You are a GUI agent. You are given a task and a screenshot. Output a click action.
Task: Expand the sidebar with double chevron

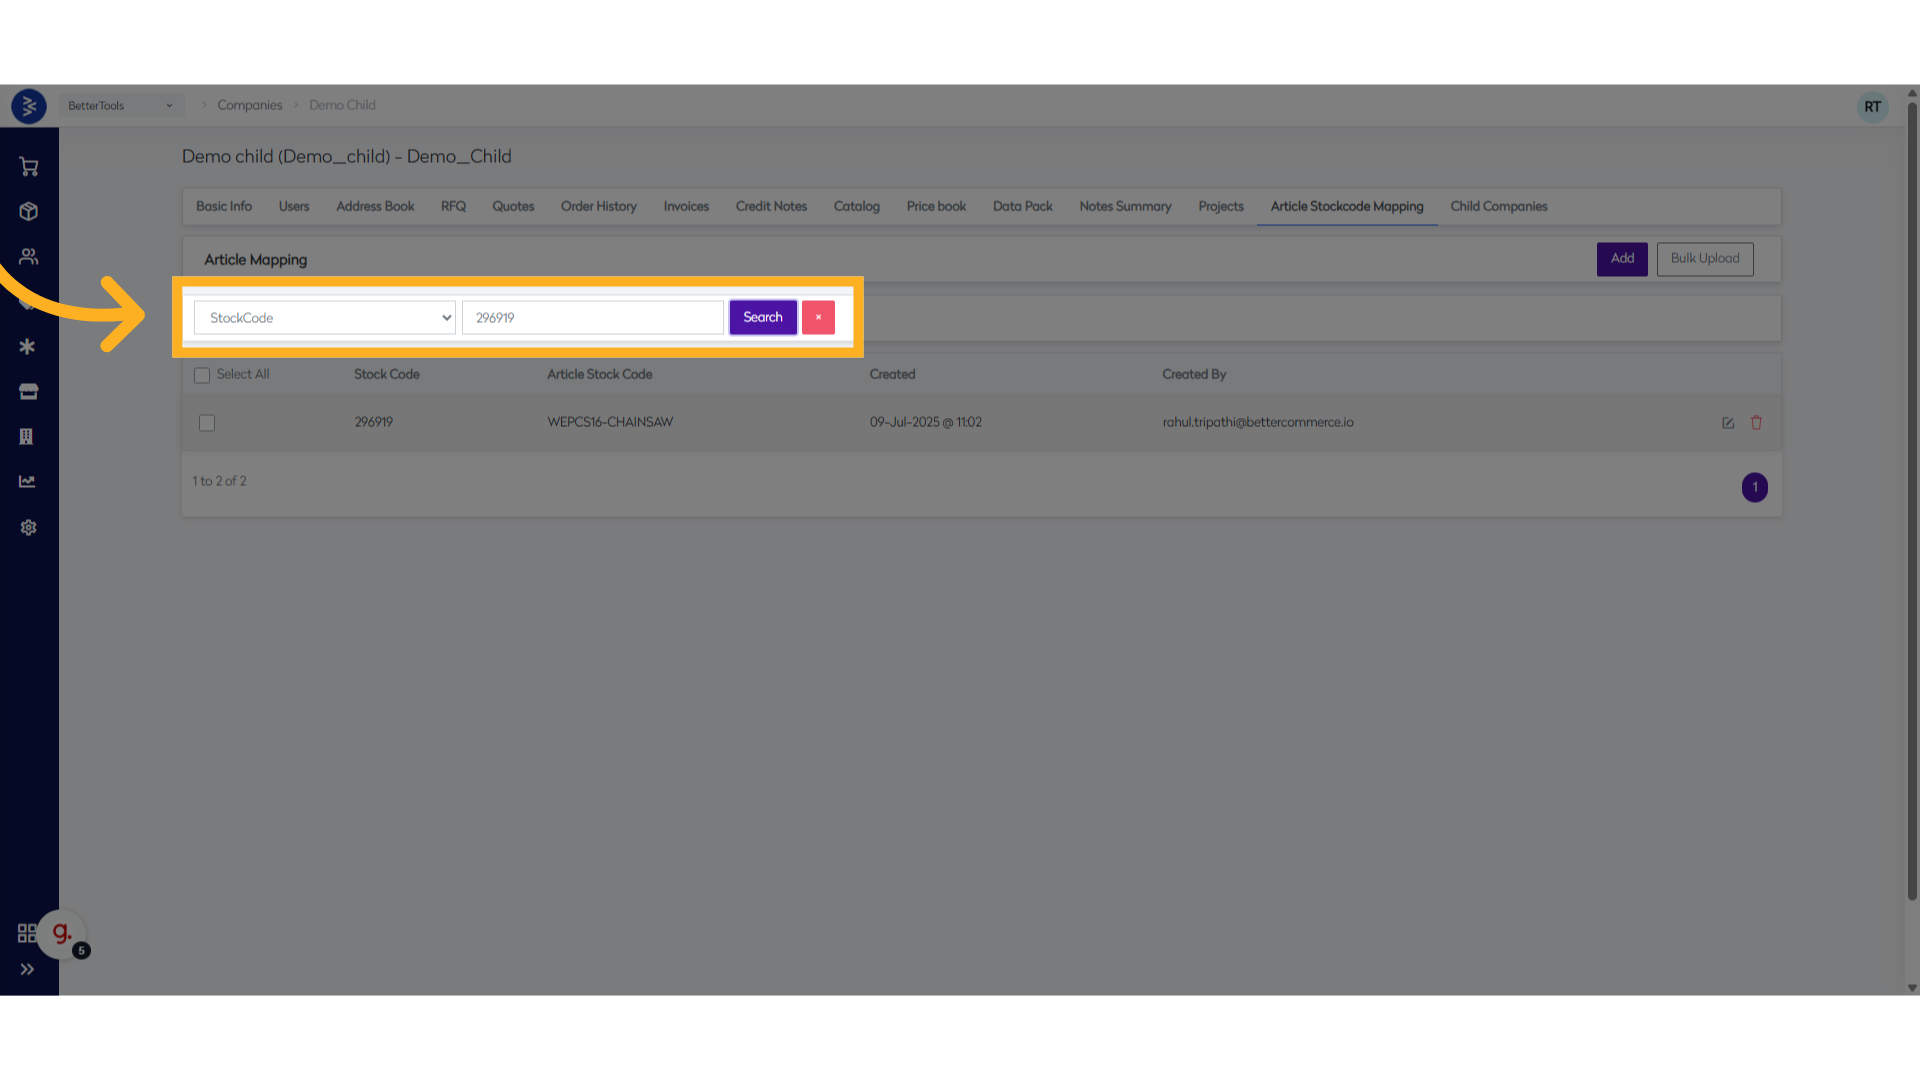click(x=27, y=969)
